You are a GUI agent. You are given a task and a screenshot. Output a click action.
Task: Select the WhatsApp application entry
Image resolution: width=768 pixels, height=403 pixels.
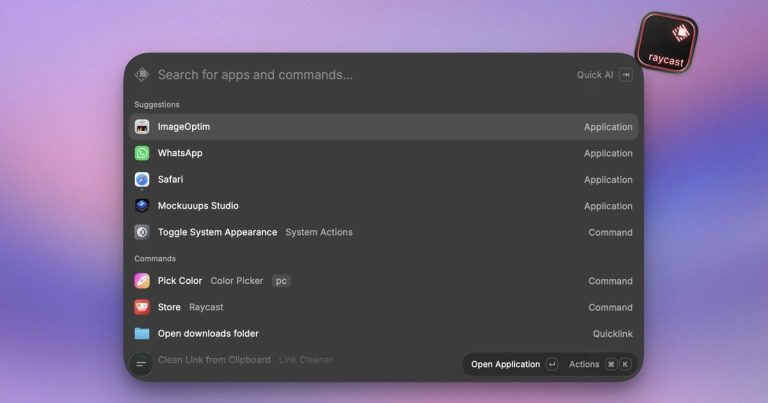coord(384,153)
